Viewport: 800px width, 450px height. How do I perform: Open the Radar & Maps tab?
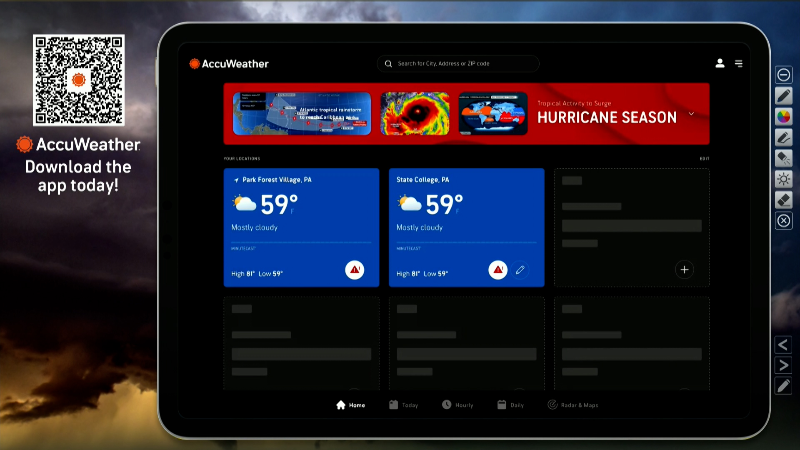[x=573, y=405]
